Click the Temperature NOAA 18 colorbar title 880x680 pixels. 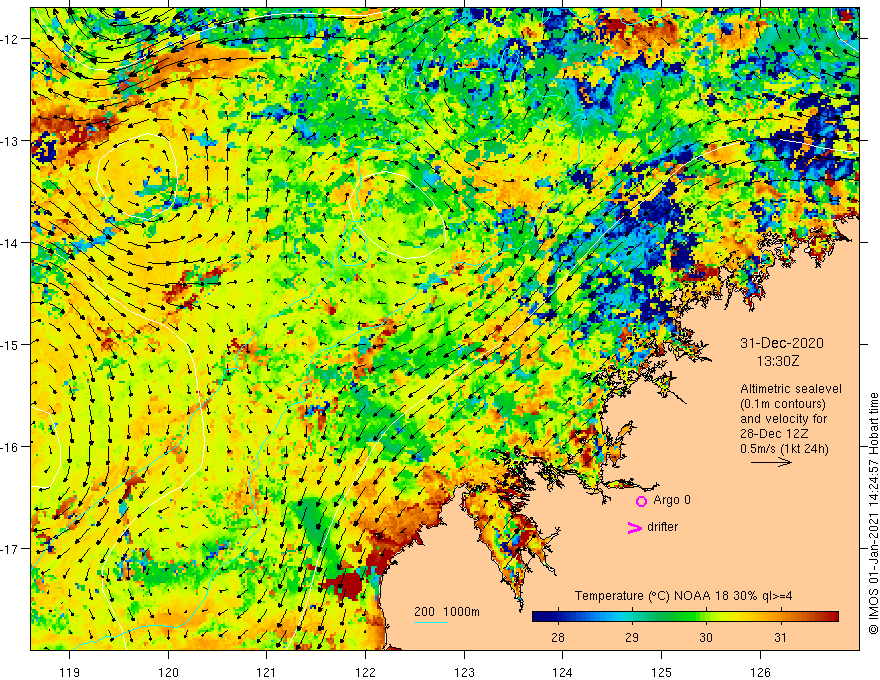pos(684,596)
